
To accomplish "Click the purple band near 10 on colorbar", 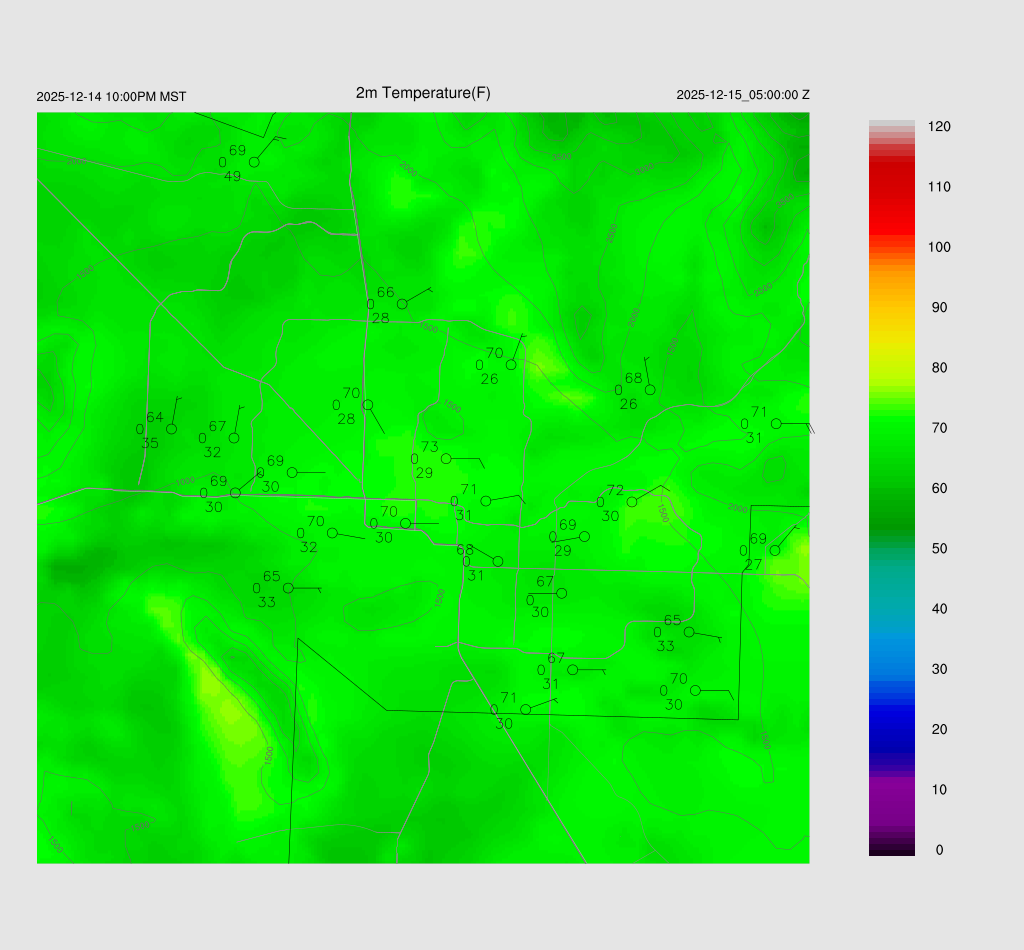I will [x=891, y=790].
